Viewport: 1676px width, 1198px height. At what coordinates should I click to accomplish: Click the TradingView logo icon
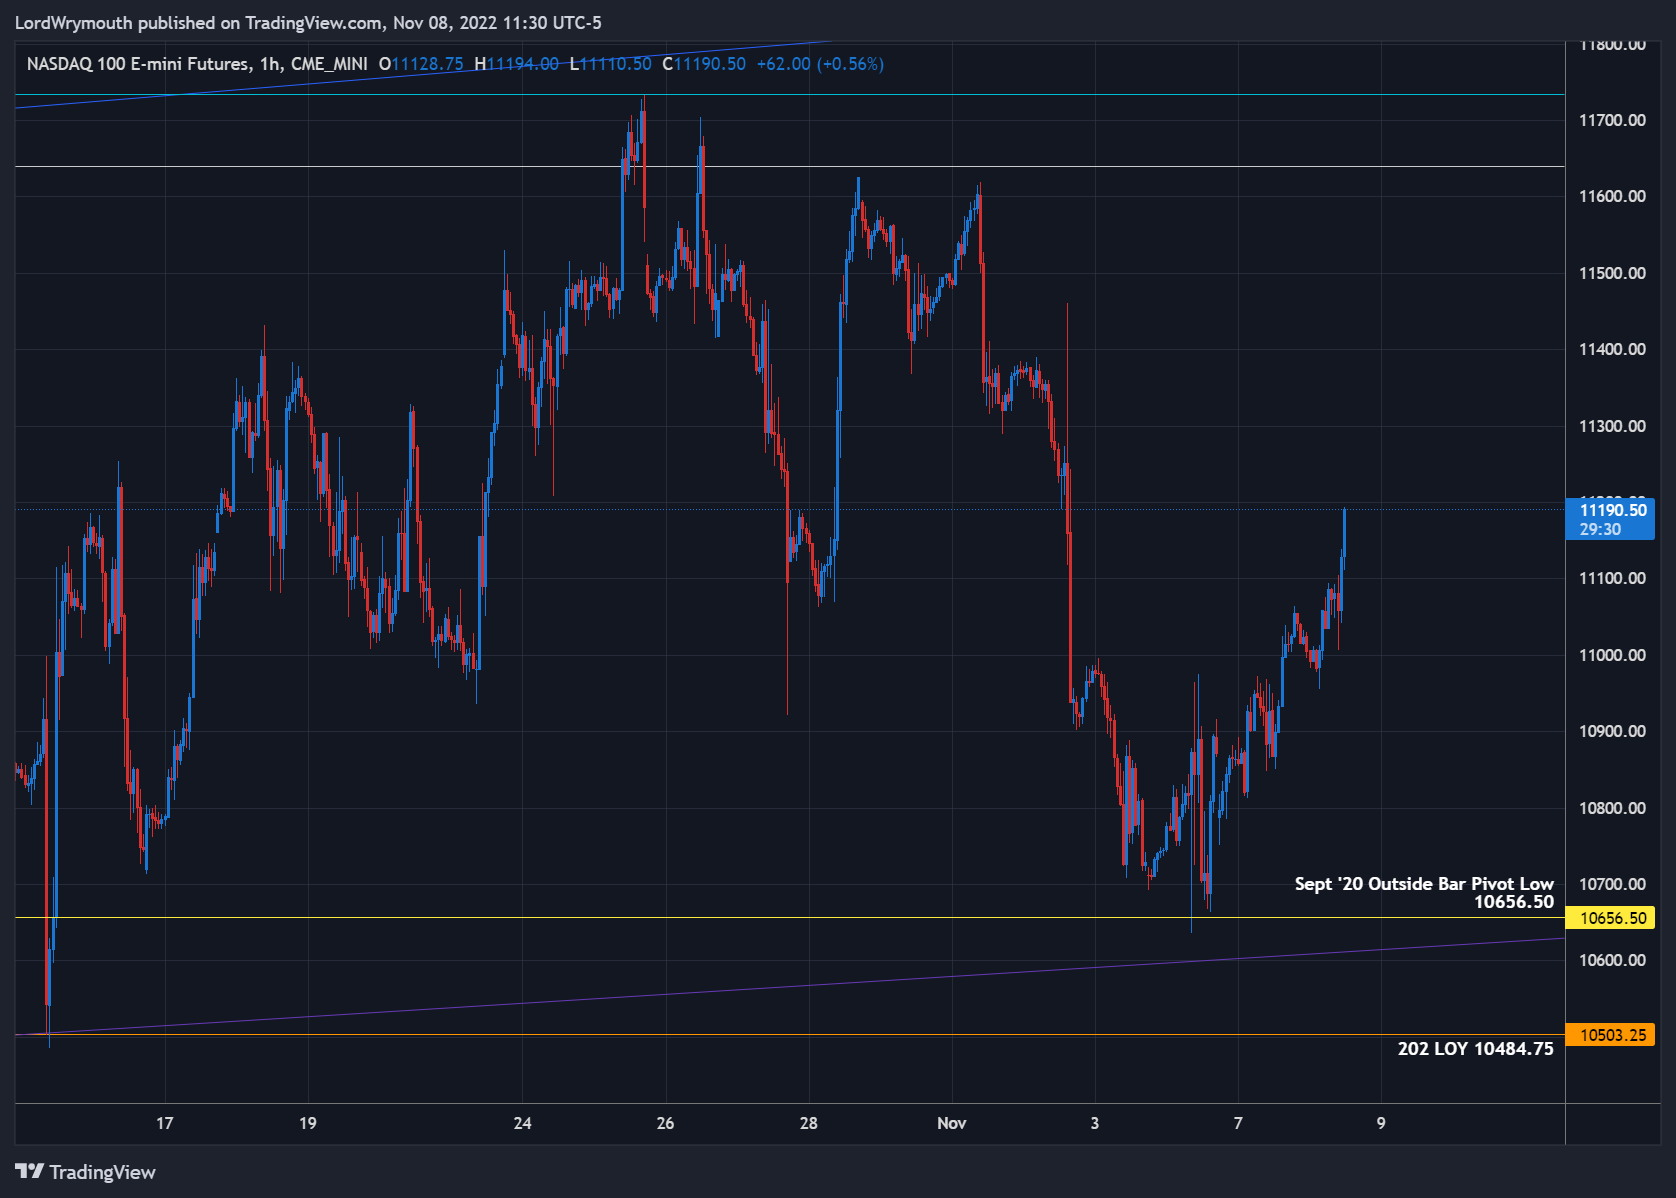point(29,1171)
